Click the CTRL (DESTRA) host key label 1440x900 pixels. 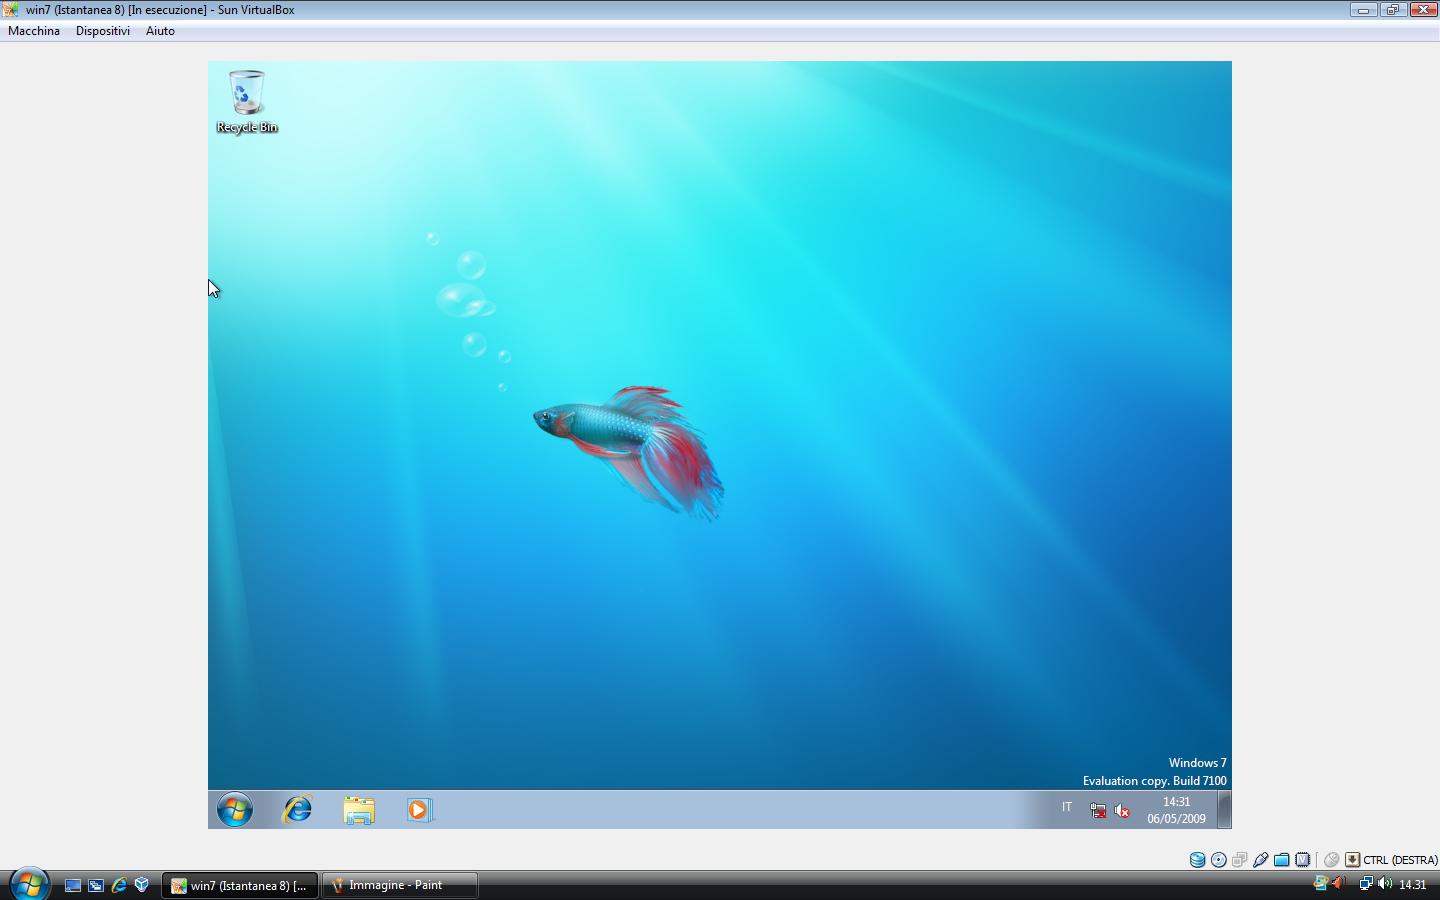click(x=1400, y=860)
